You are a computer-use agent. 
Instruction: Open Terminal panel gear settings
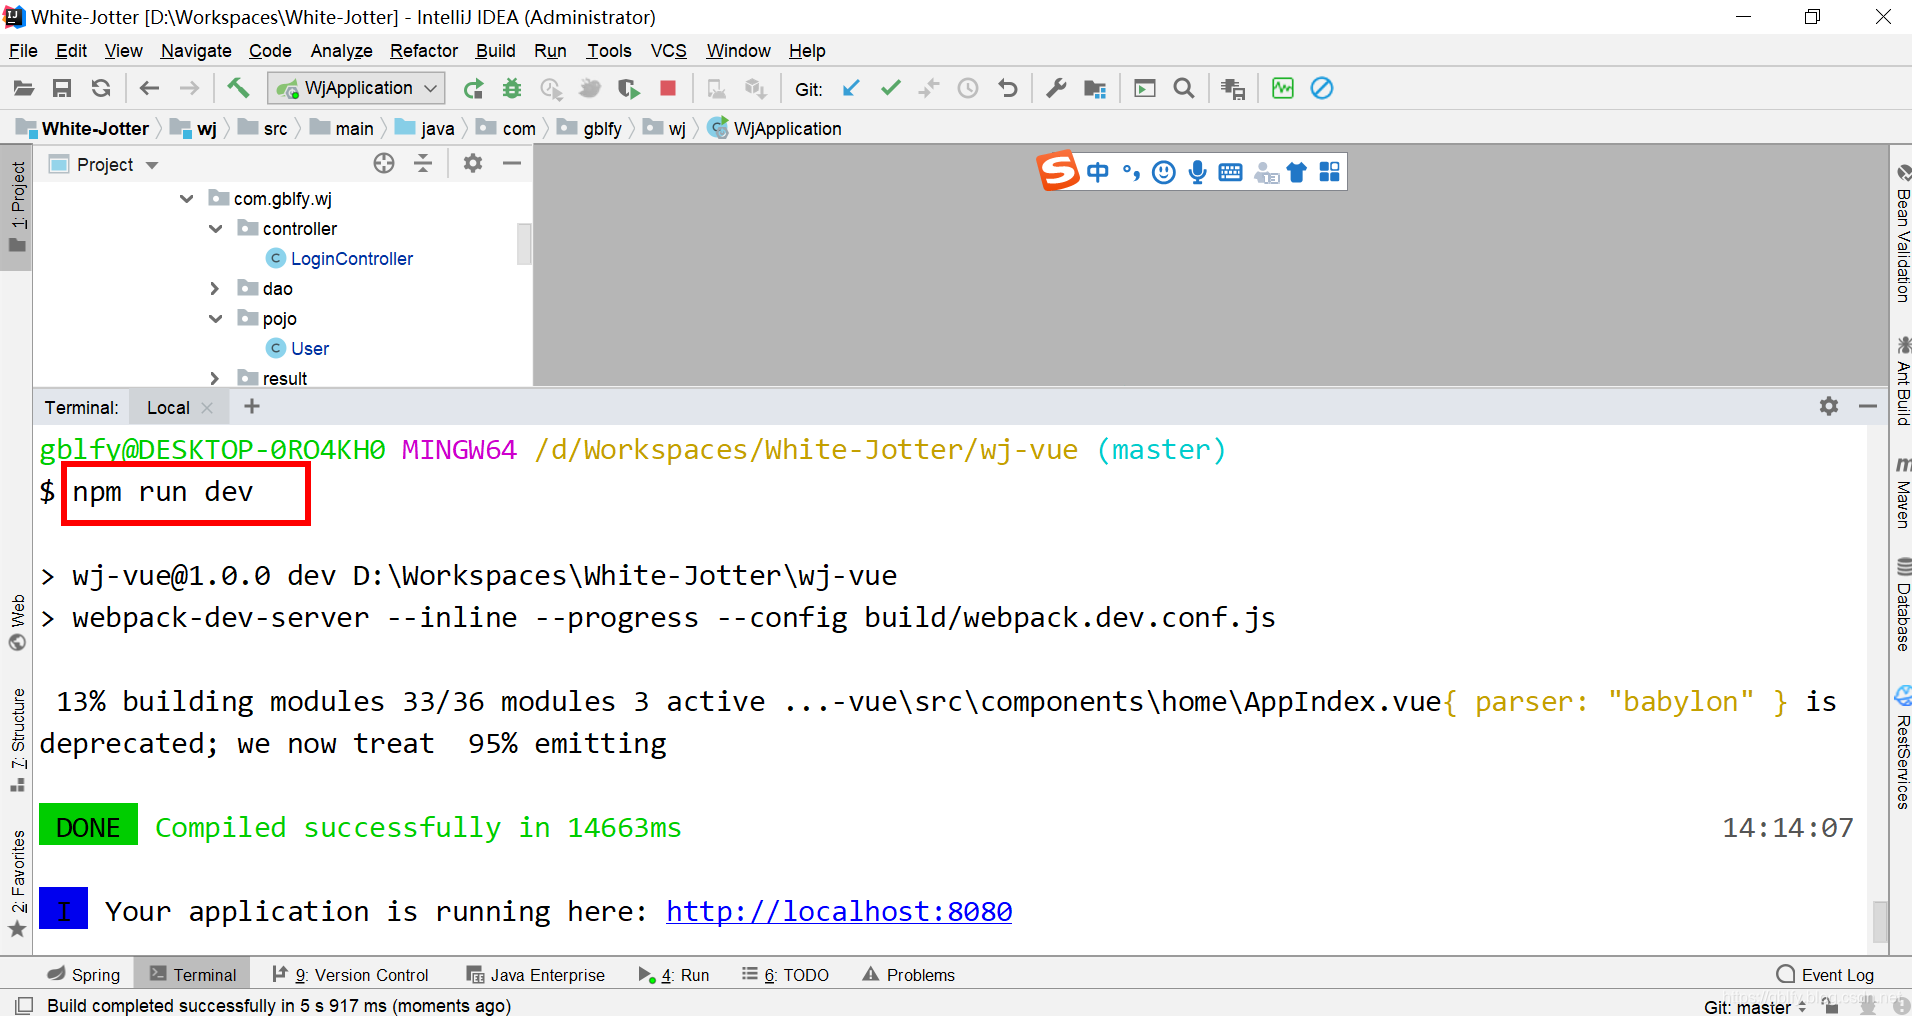click(1829, 406)
